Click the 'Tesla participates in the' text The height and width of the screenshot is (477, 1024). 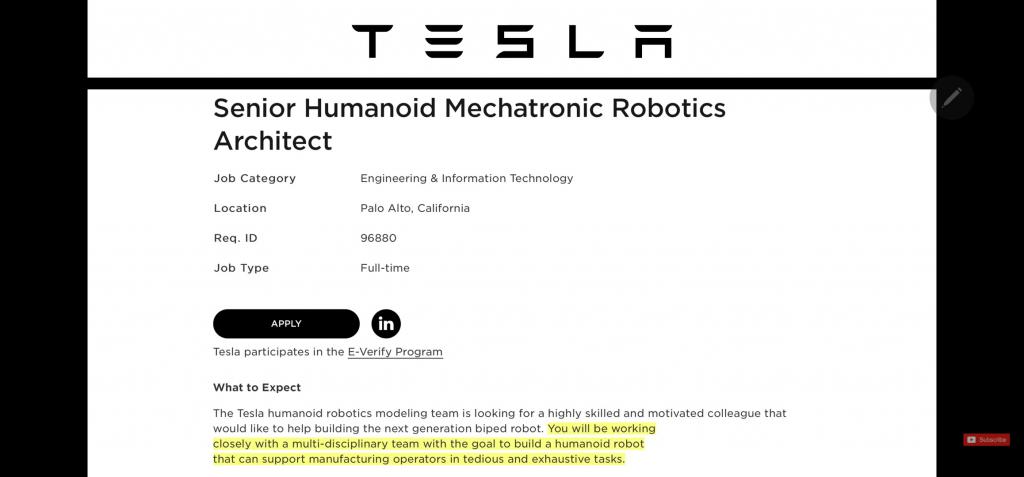coord(278,352)
